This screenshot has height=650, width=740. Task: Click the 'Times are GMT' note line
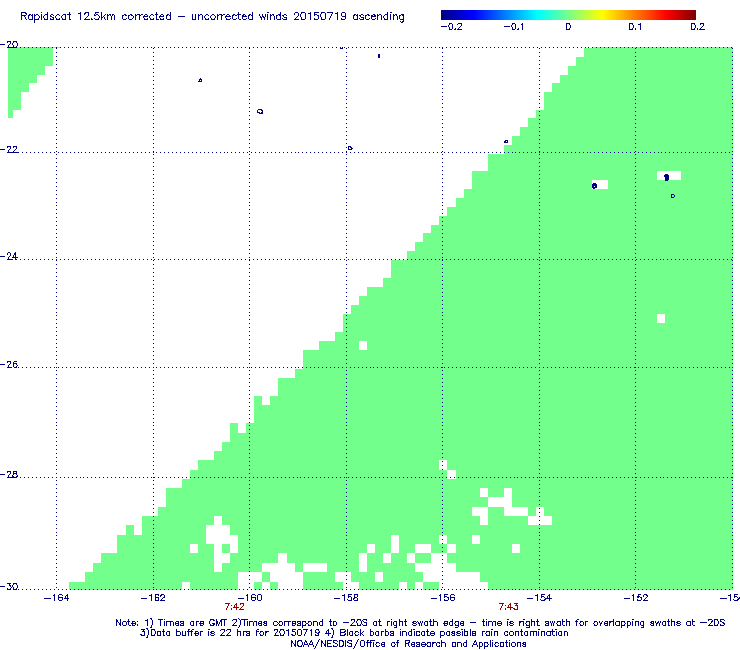pyautogui.click(x=420, y=623)
